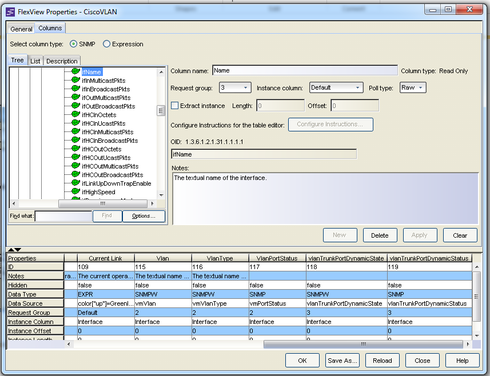Image resolution: width=490 pixels, height=376 pixels.
Task: Click the vmVlan data source cell
Action: pos(163,303)
